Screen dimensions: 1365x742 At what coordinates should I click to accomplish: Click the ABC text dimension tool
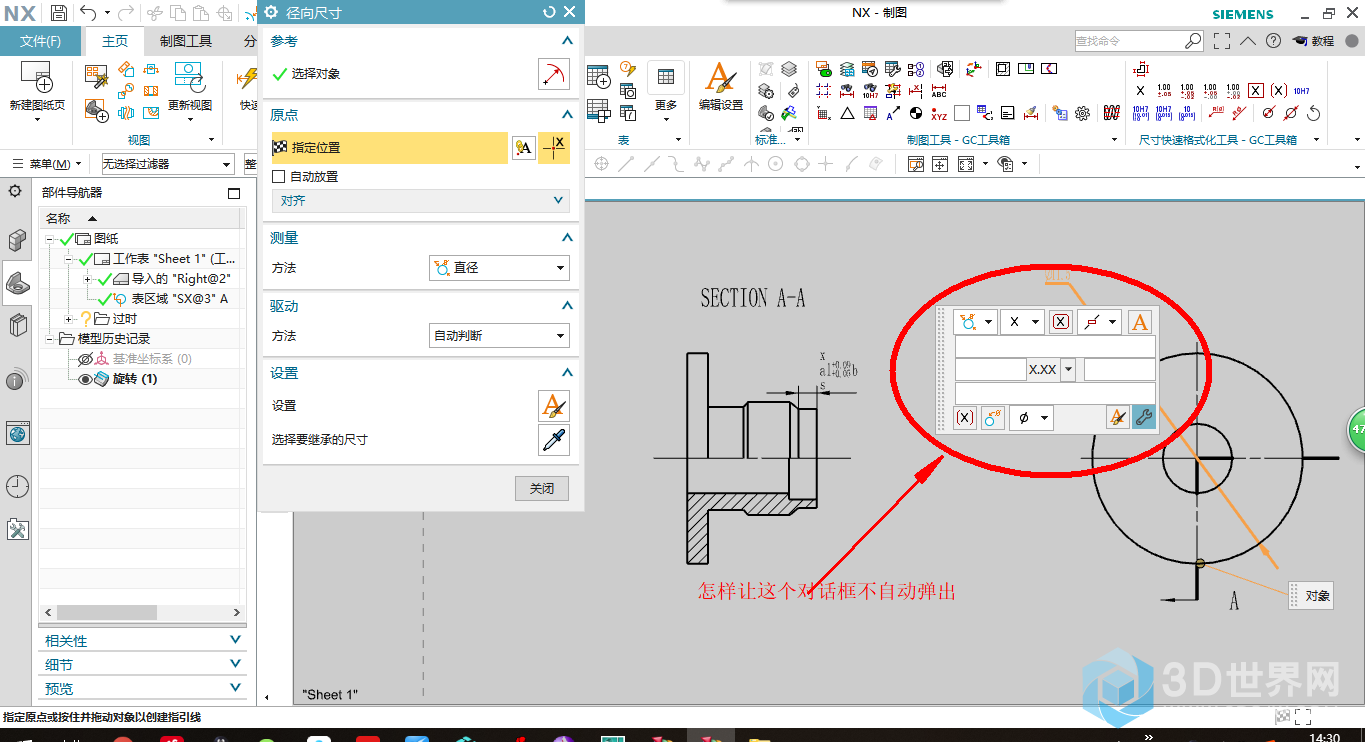click(938, 91)
